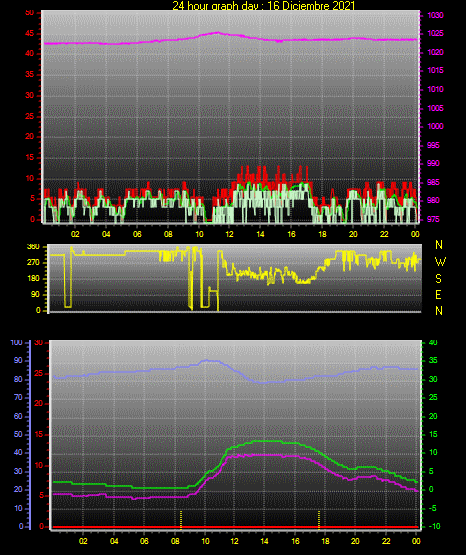Click the yellow dotted sunrise marker near 08

coord(181,520)
